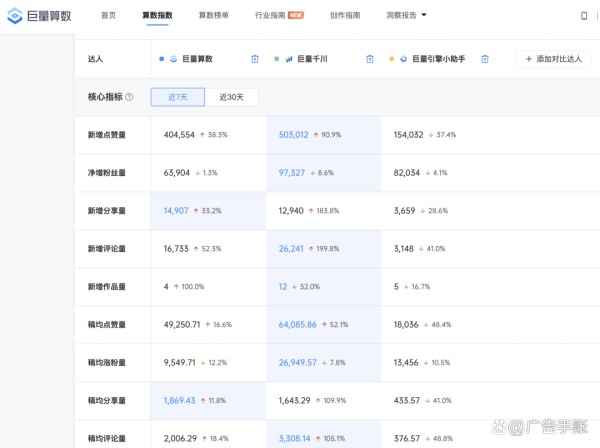The image size is (600, 448).
Task: Switch to 创作指南 tab
Action: click(345, 15)
